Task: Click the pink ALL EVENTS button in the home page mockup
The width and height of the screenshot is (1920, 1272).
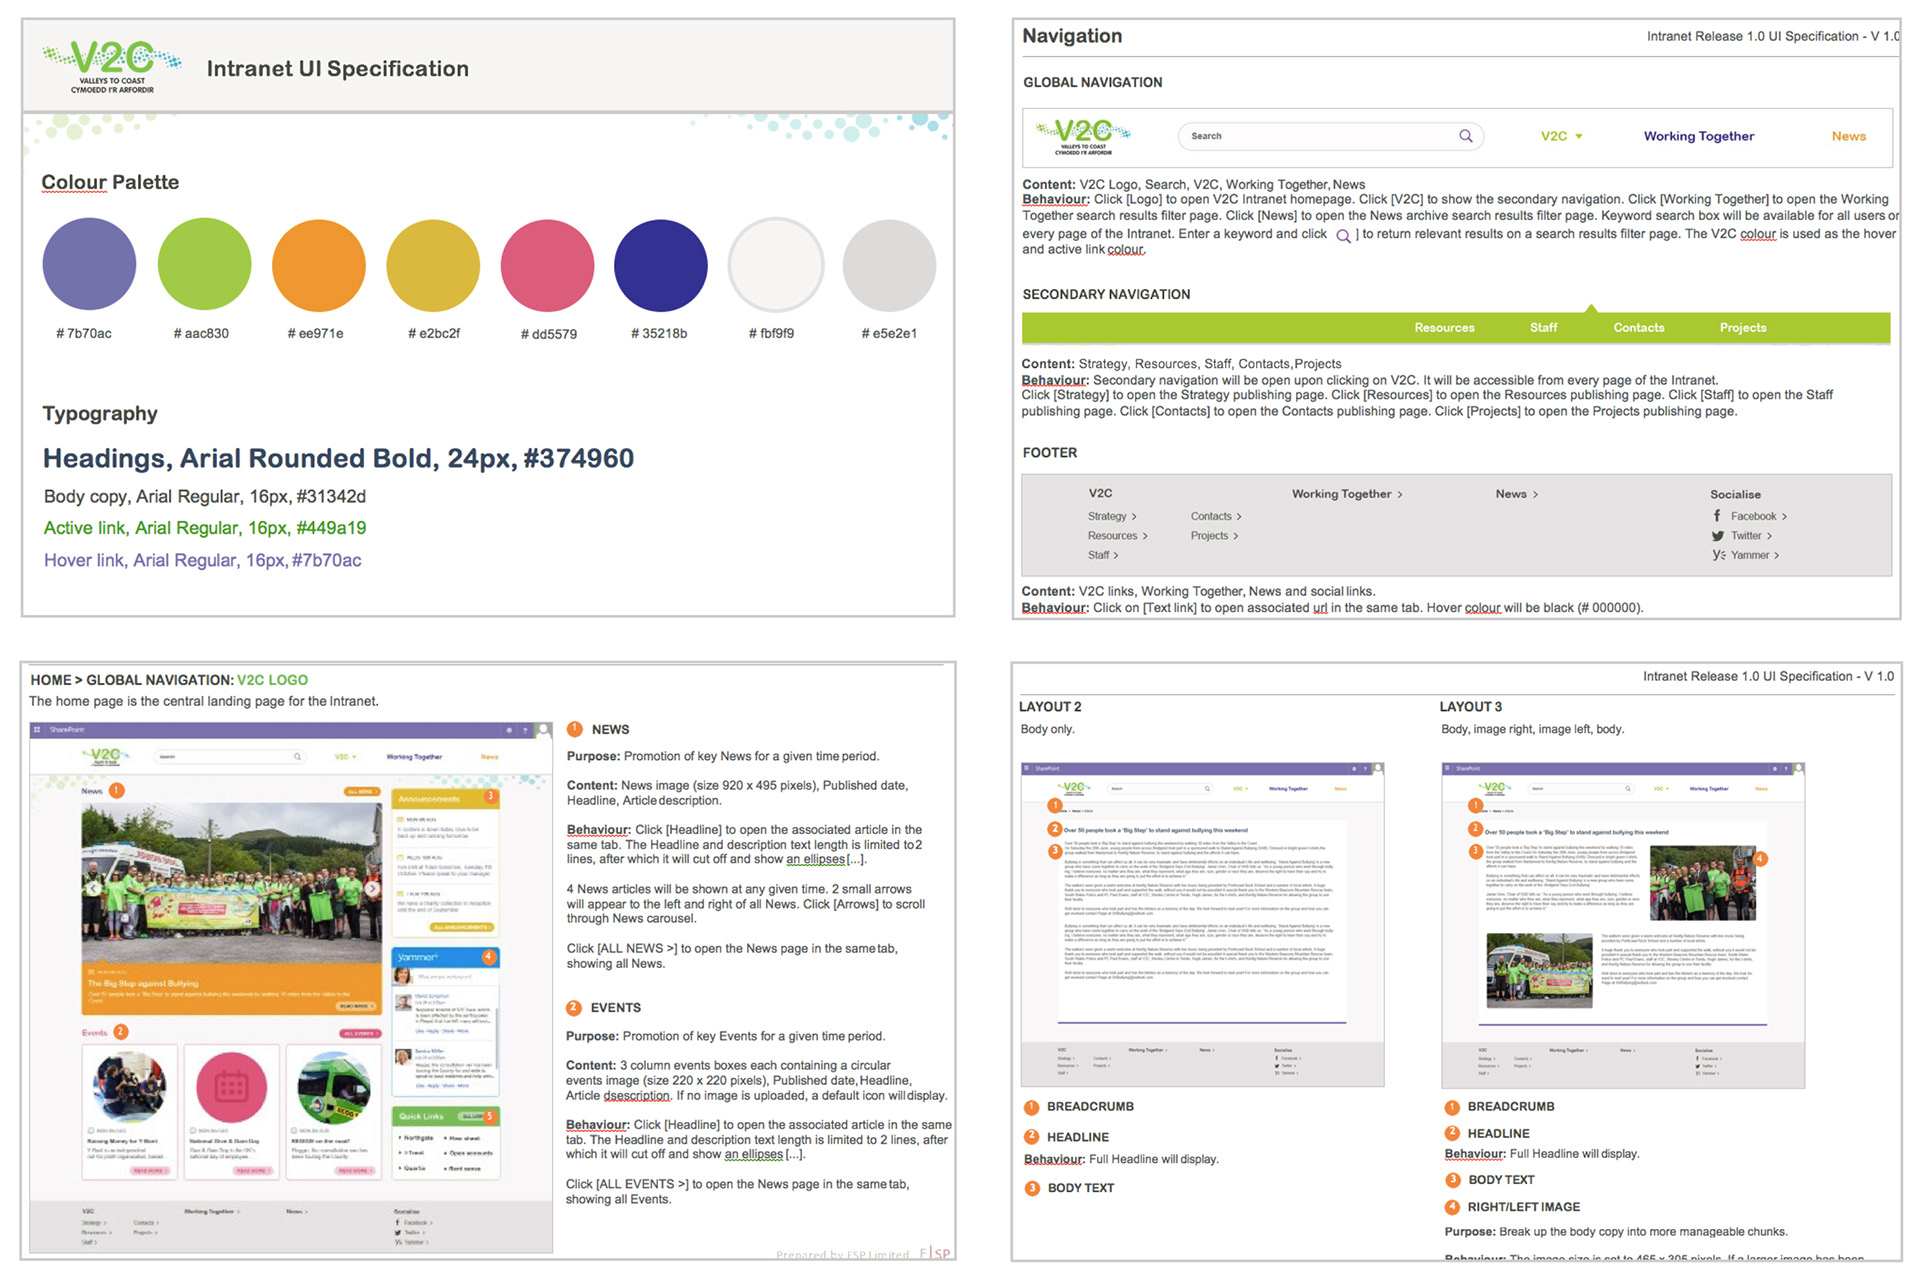Action: coord(359,1033)
